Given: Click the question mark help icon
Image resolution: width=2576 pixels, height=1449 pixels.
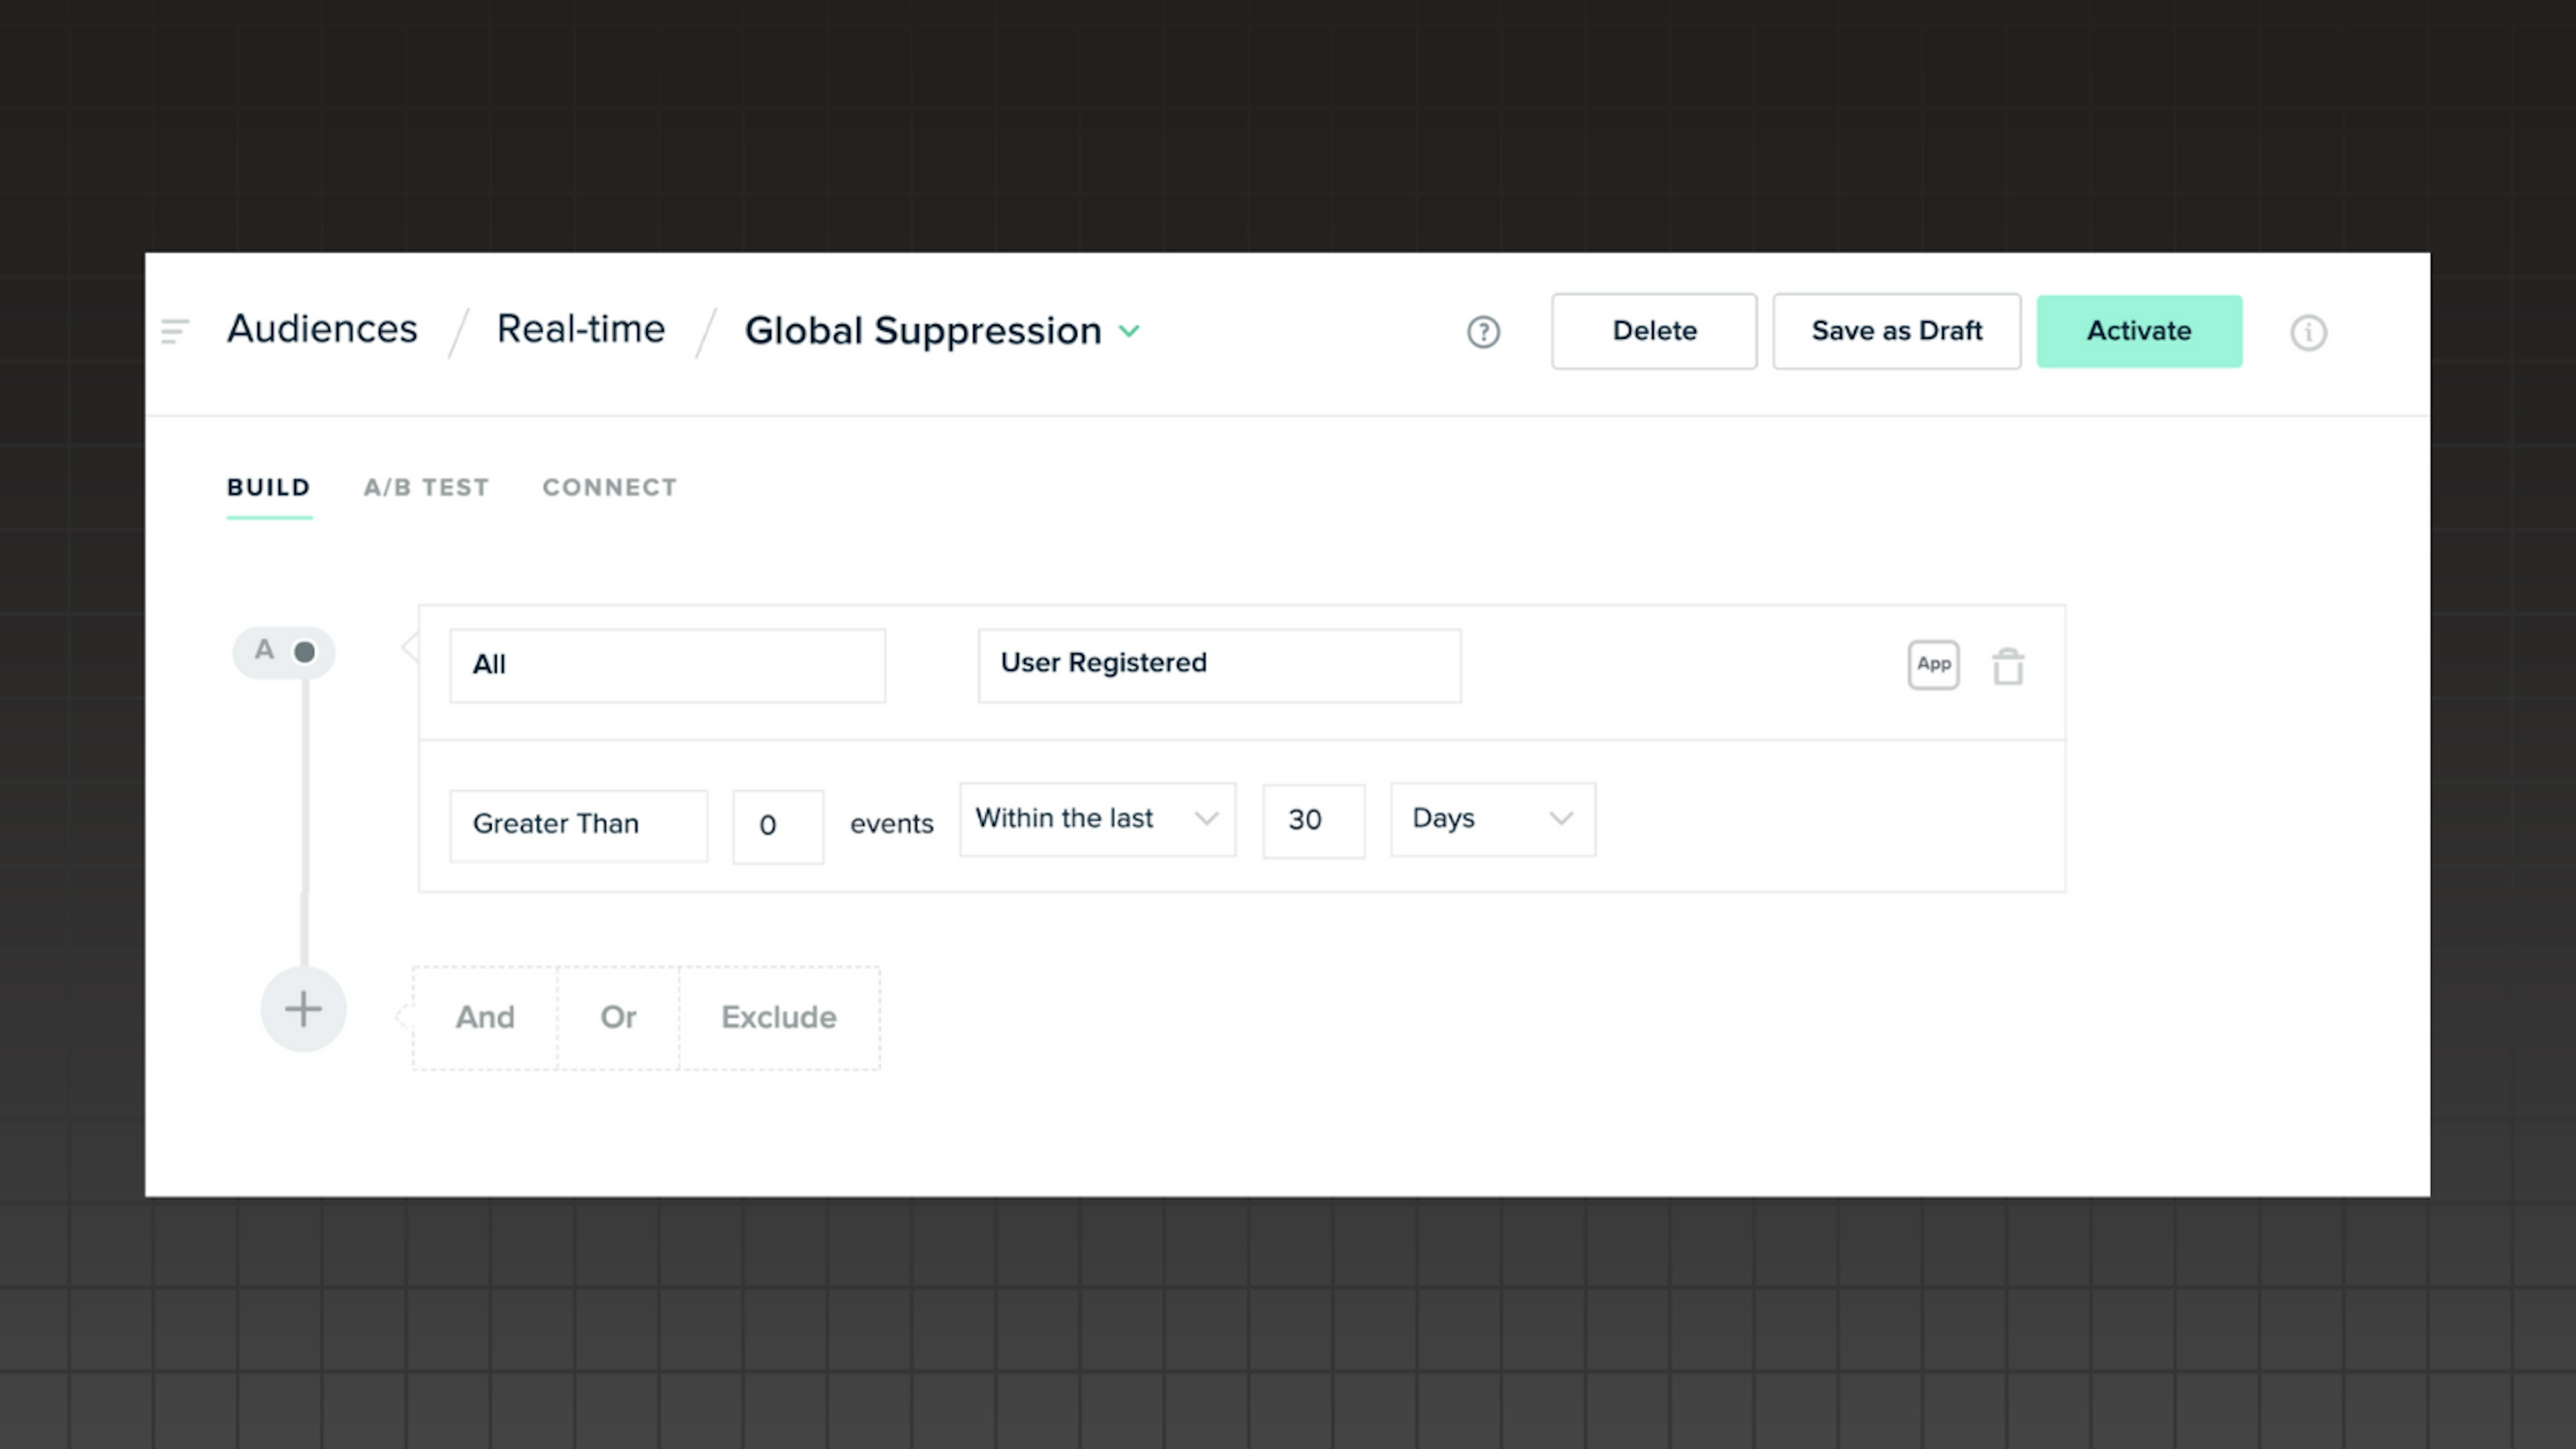Looking at the screenshot, I should (1483, 332).
